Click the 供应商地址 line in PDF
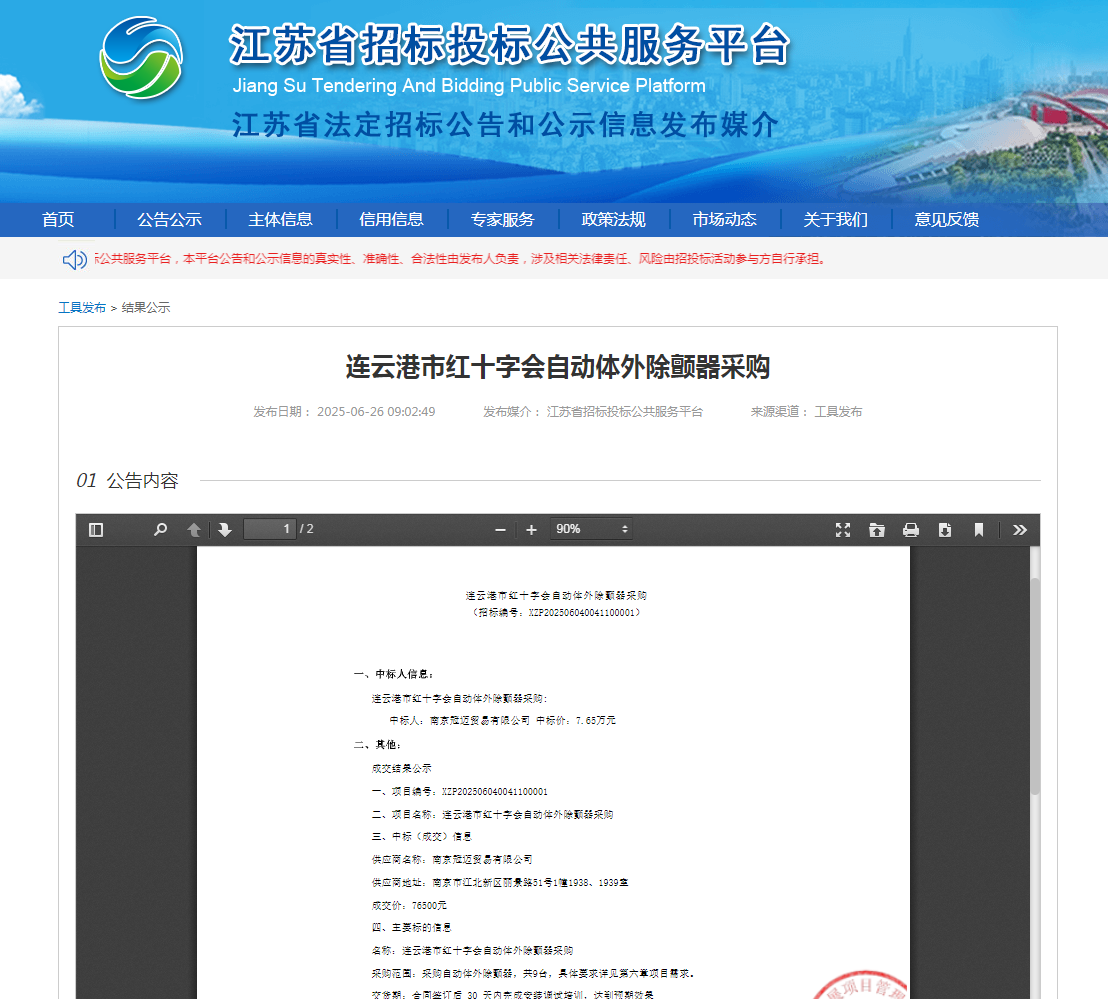This screenshot has height=999, width=1108. (x=500, y=883)
